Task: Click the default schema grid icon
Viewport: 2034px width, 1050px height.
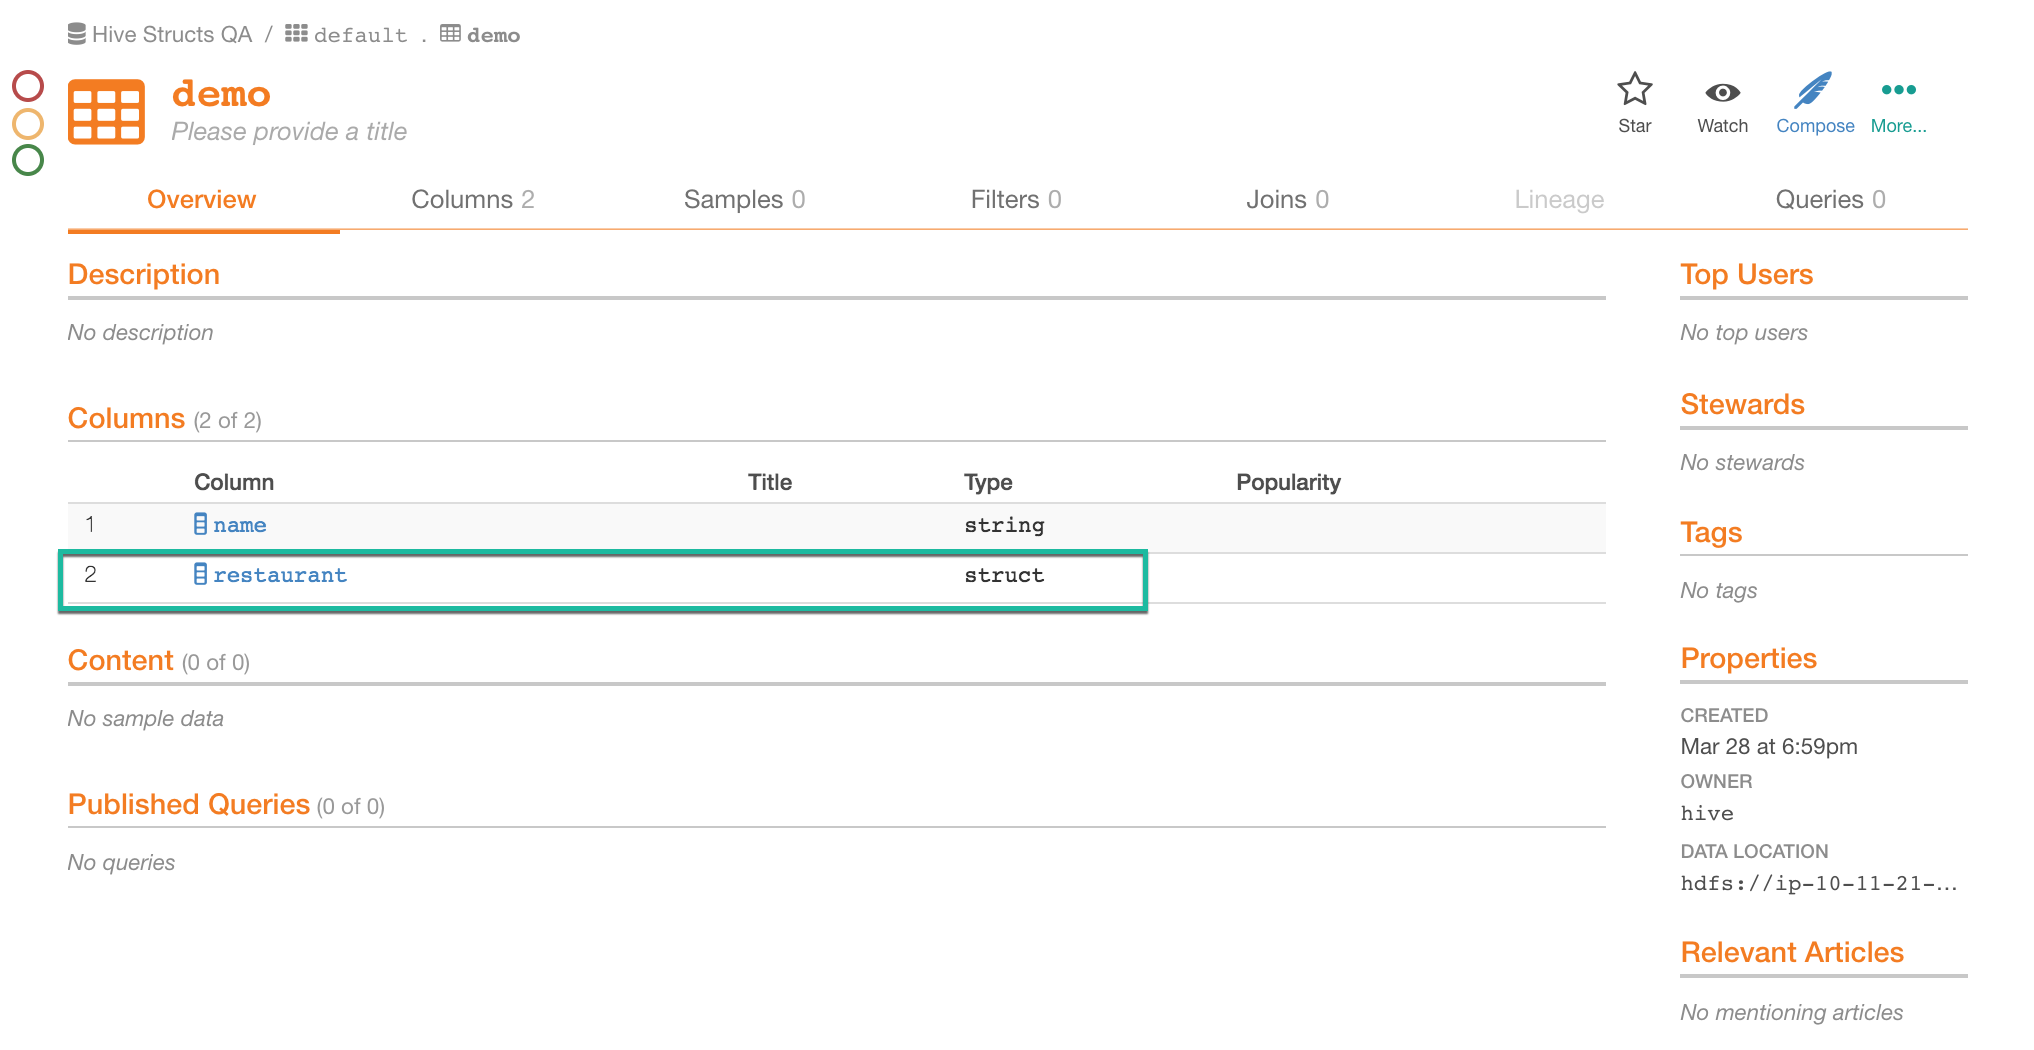Action: pos(296,34)
